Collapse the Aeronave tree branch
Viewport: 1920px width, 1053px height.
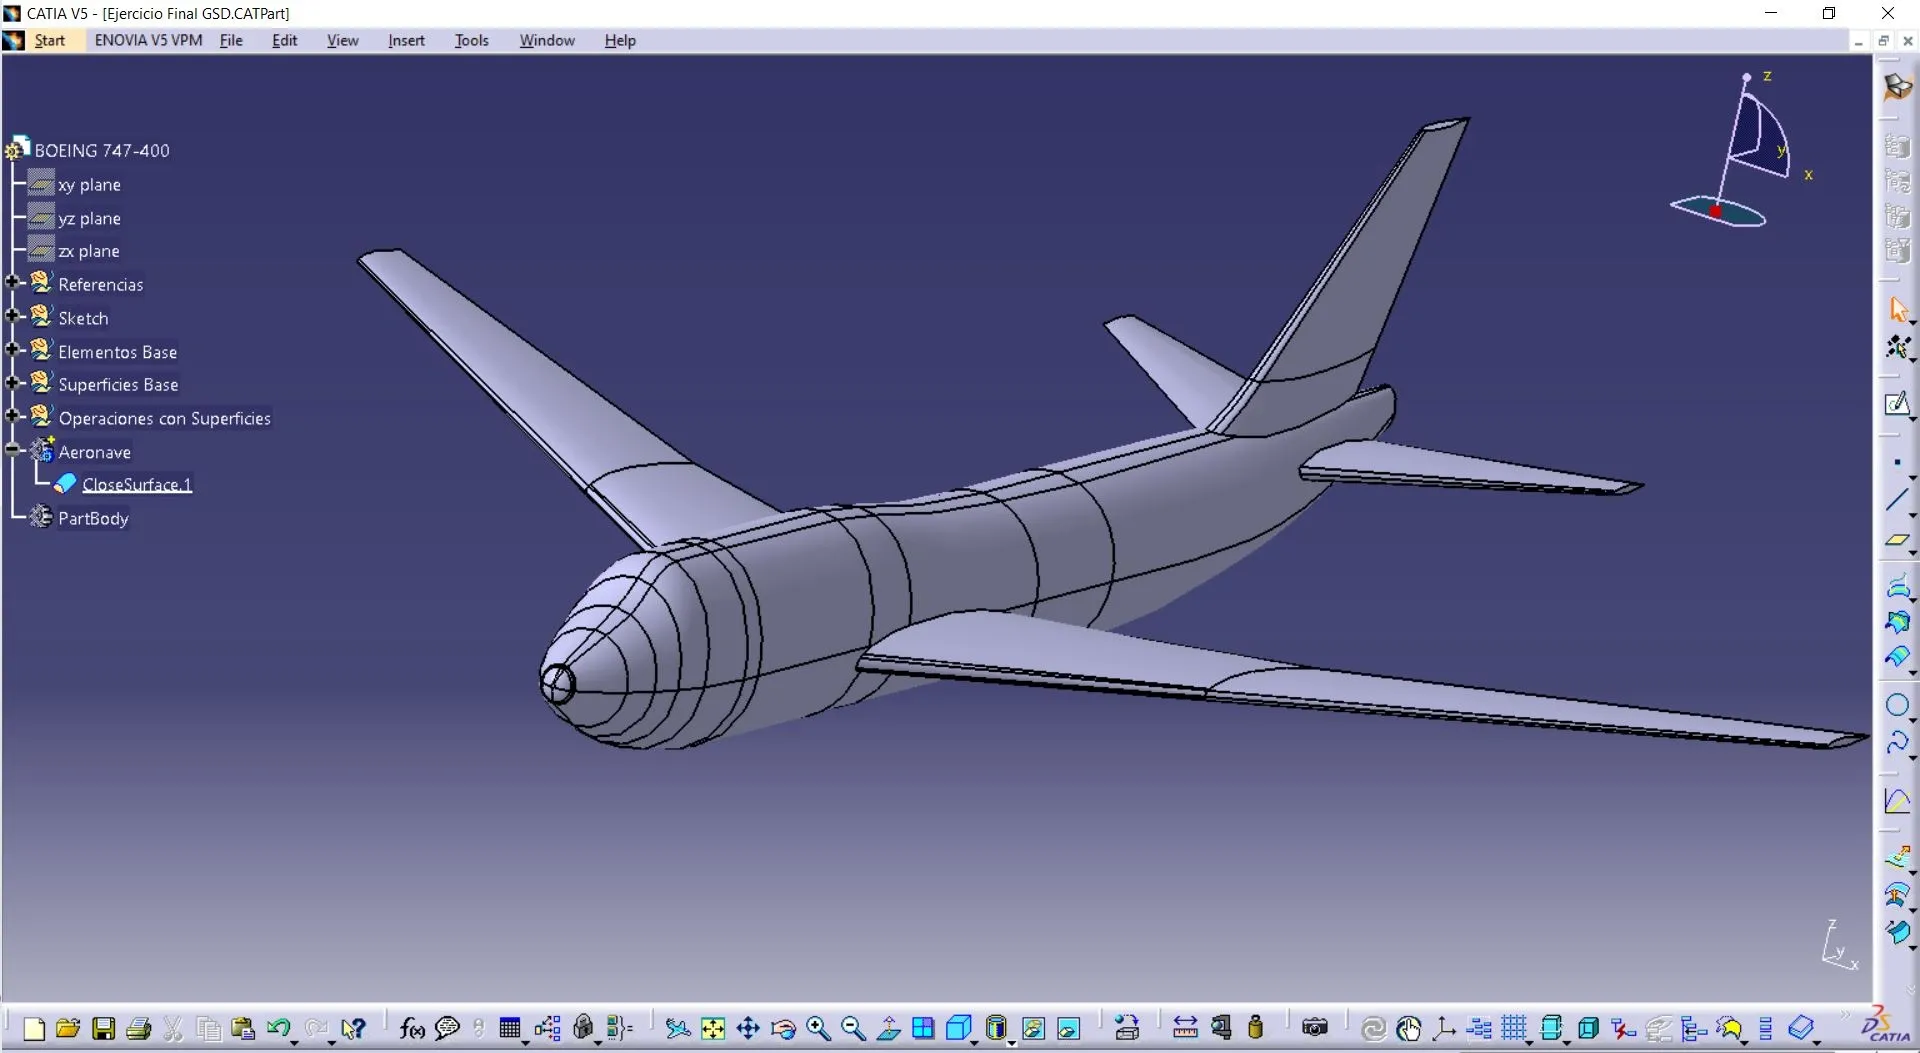coord(13,450)
